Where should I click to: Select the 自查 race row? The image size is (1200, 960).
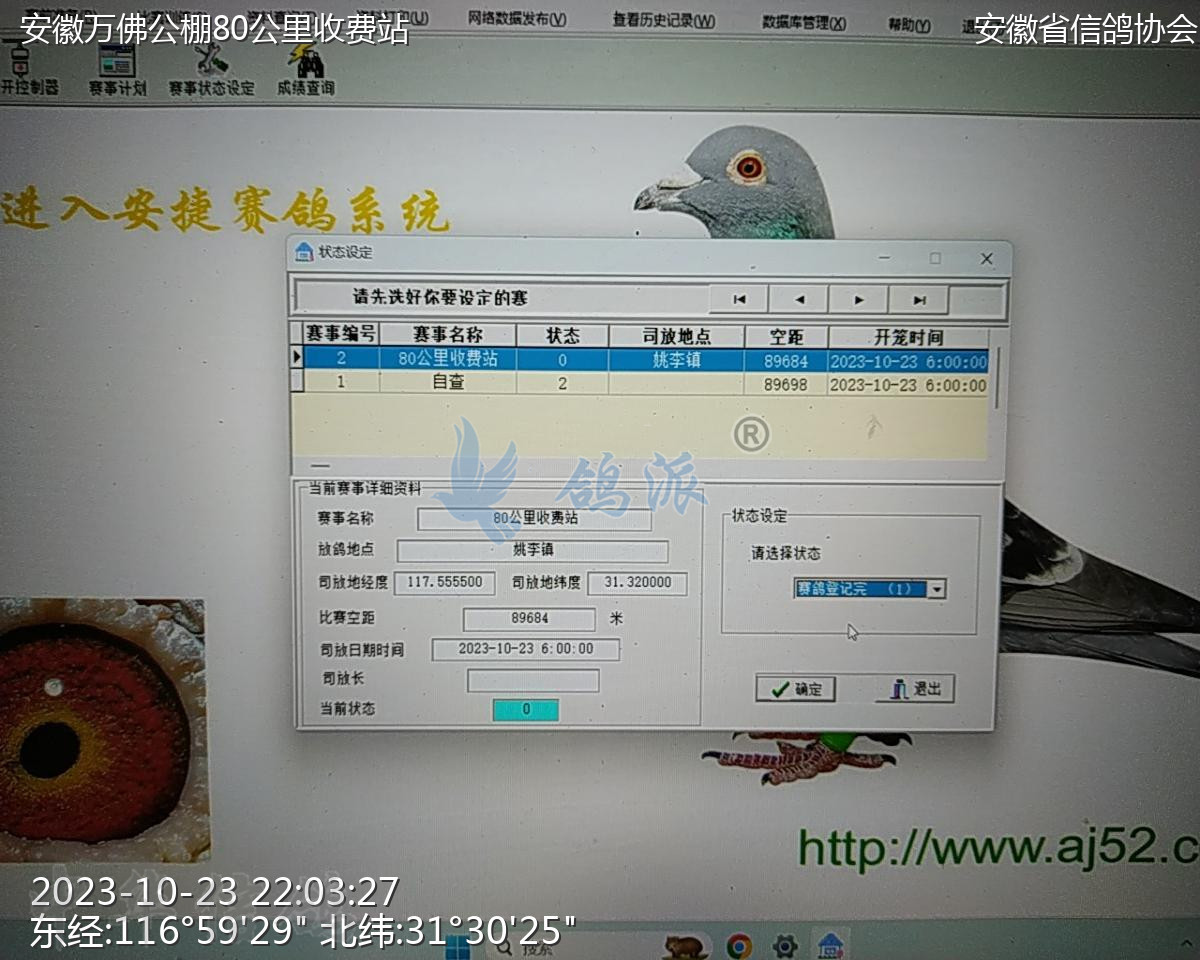click(x=645, y=384)
